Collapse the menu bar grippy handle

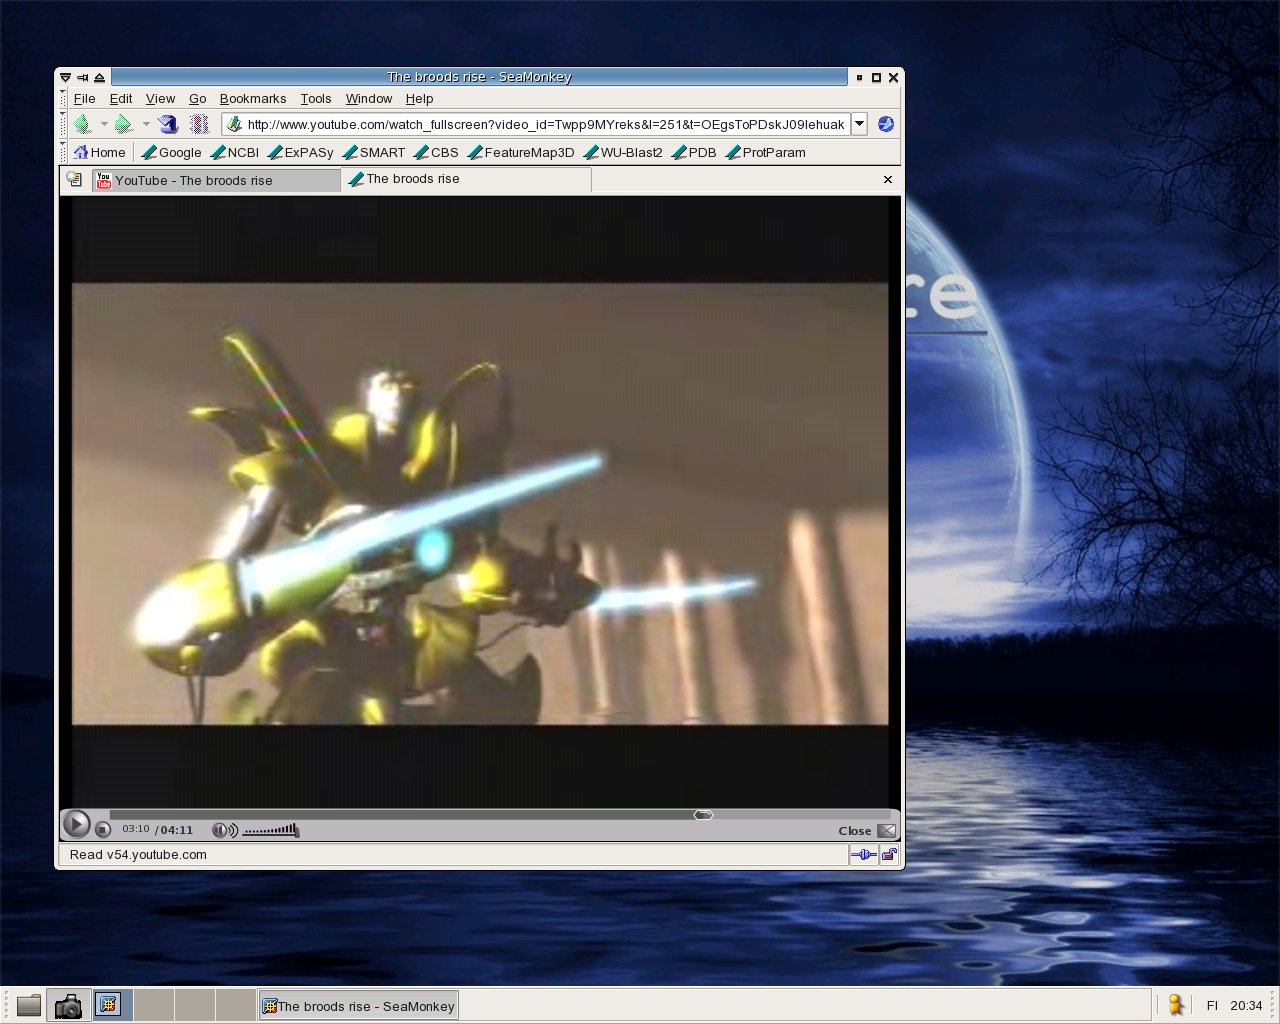(x=63, y=98)
